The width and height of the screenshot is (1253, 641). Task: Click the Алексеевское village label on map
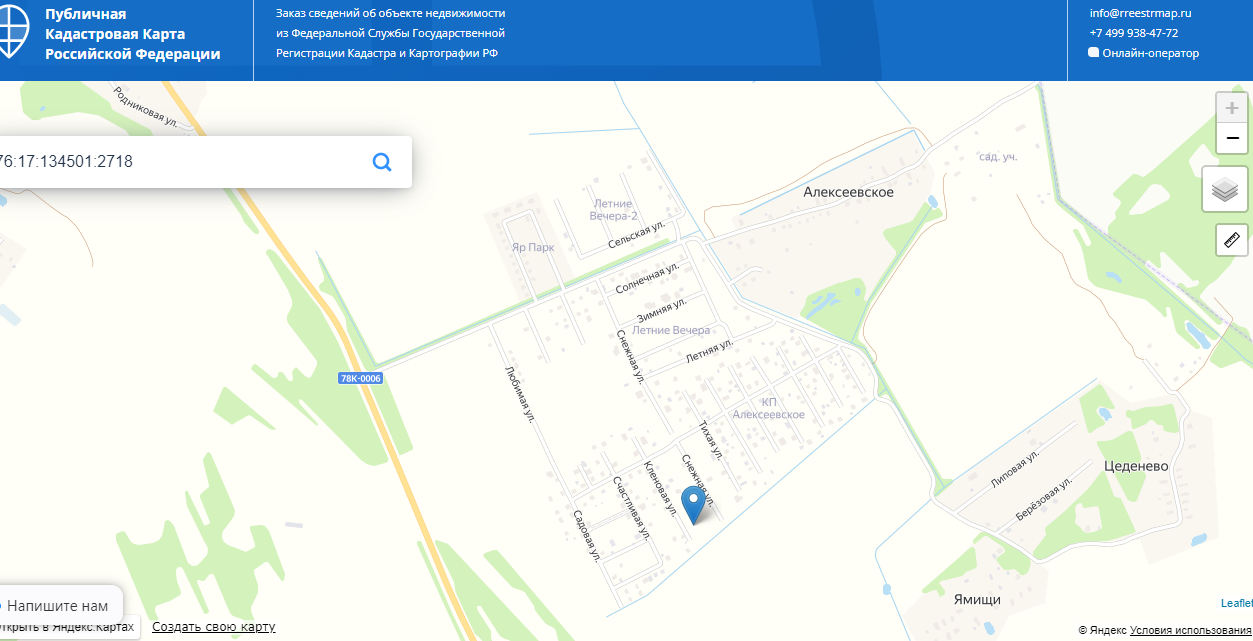849,192
